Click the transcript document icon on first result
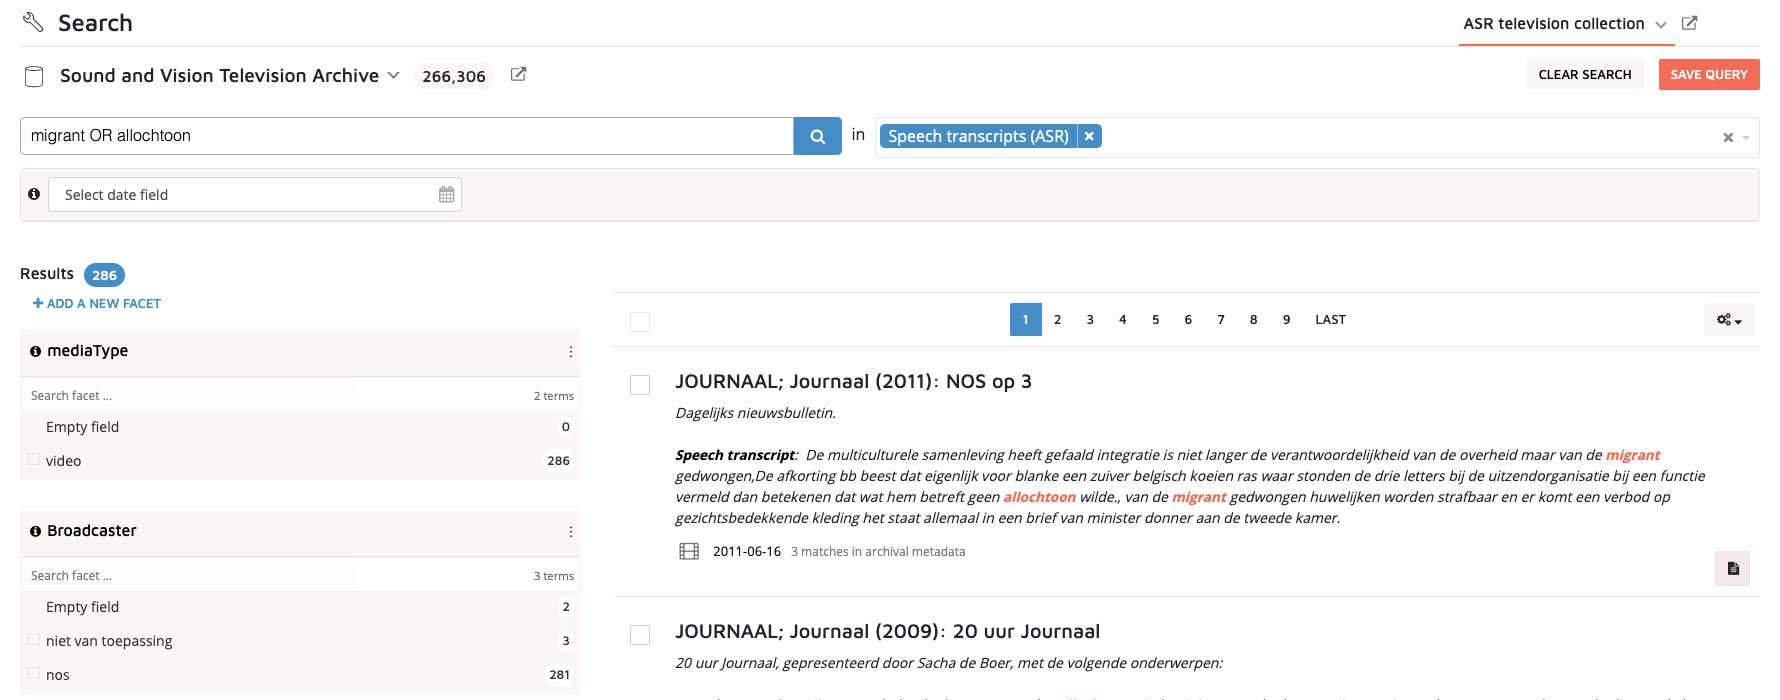This screenshot has height=700, width=1780. [x=1732, y=568]
